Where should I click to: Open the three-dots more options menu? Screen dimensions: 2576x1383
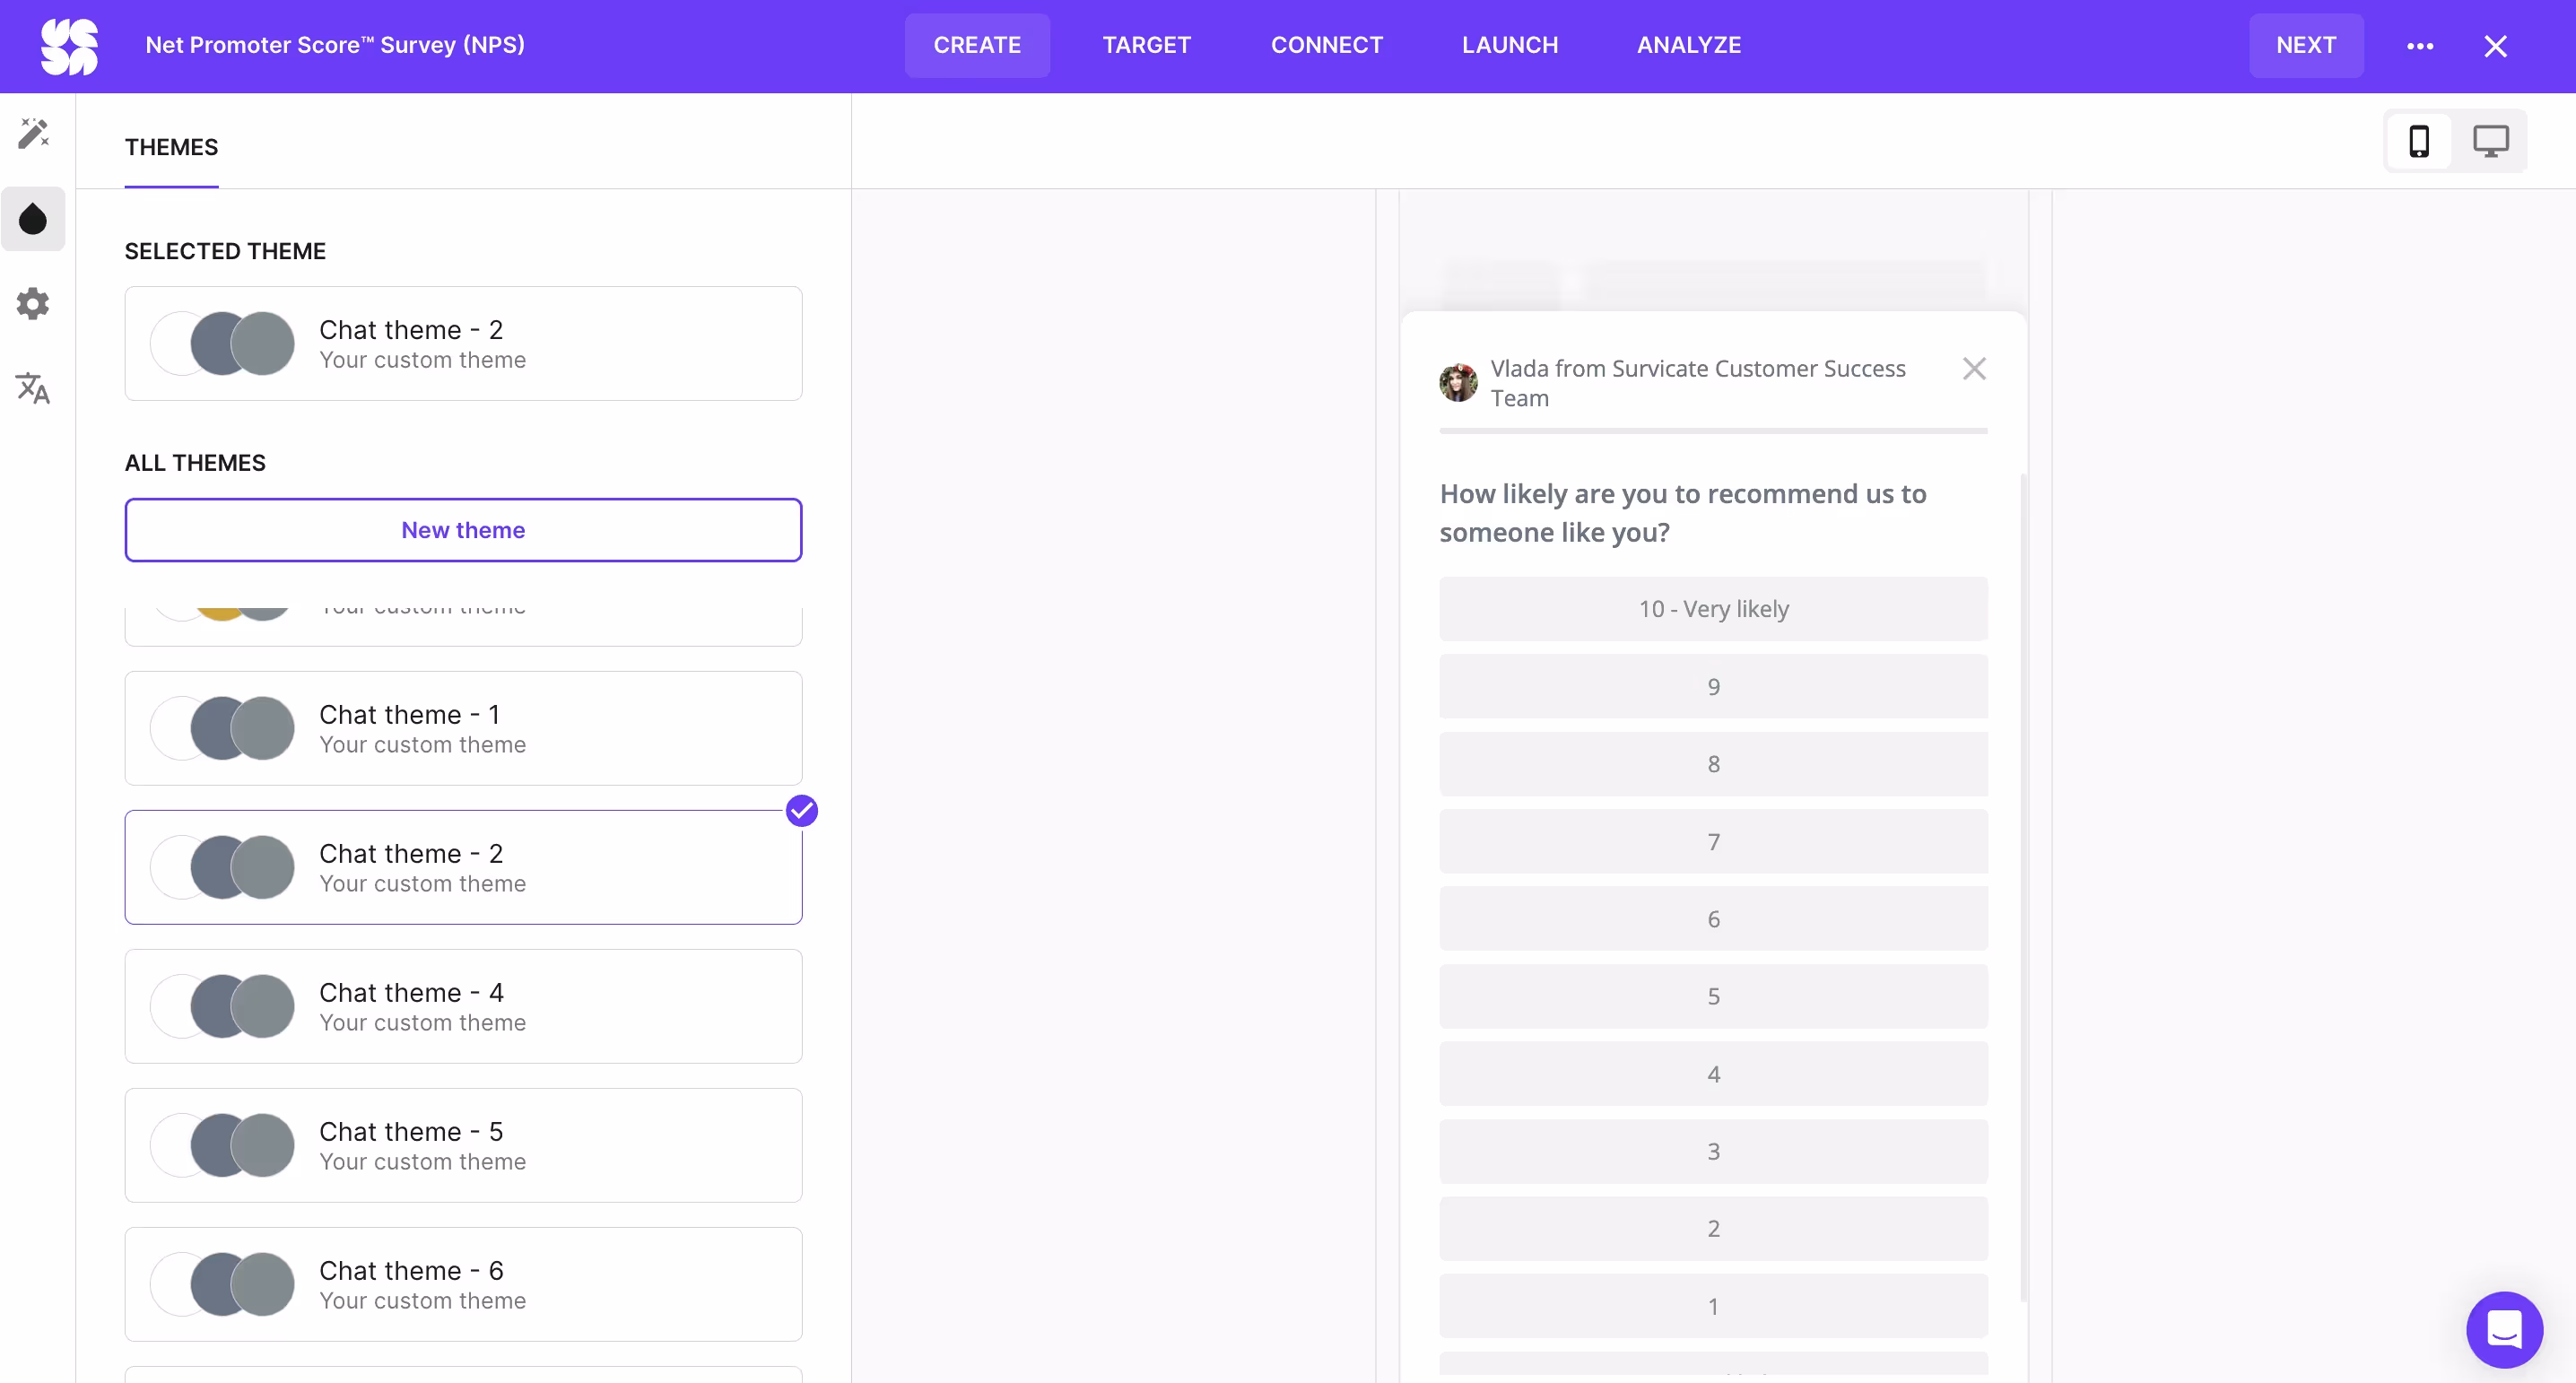tap(2420, 46)
